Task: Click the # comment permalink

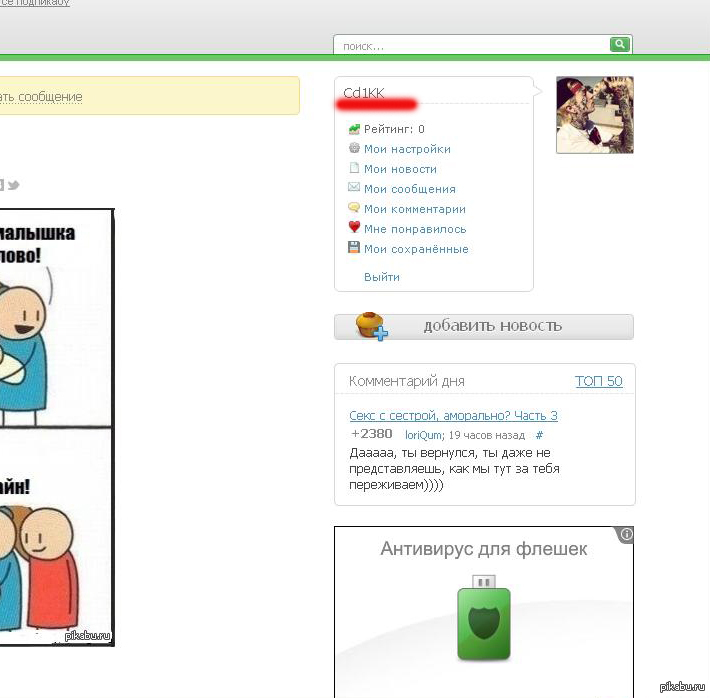Action: pyautogui.click(x=539, y=435)
